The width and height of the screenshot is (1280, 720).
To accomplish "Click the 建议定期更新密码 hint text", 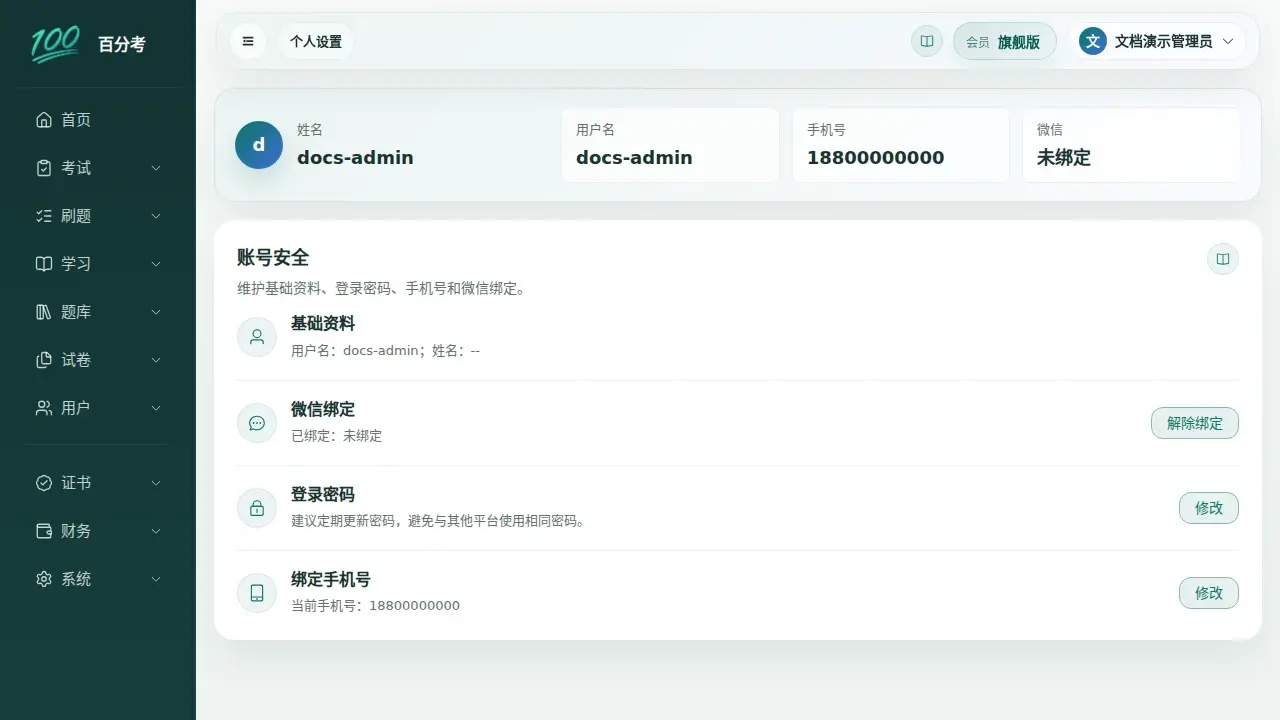I will [x=438, y=521].
